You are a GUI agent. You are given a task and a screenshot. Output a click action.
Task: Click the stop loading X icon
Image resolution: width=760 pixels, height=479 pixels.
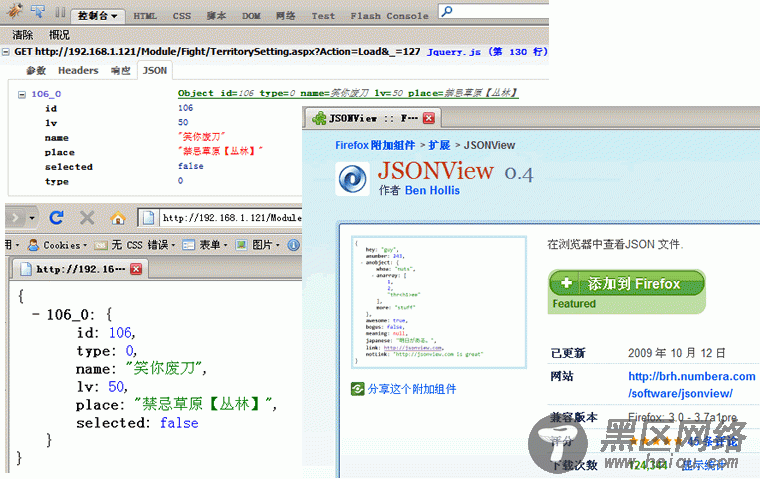(x=87, y=218)
